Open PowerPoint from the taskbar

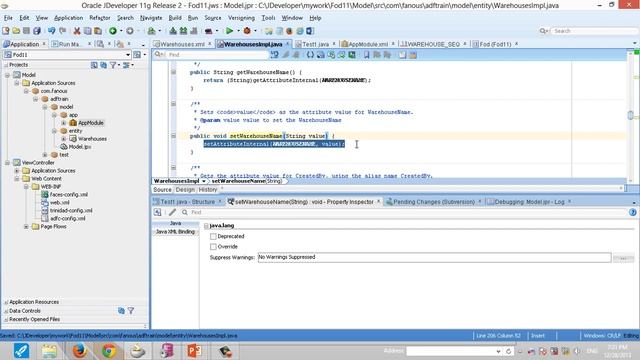point(194,351)
